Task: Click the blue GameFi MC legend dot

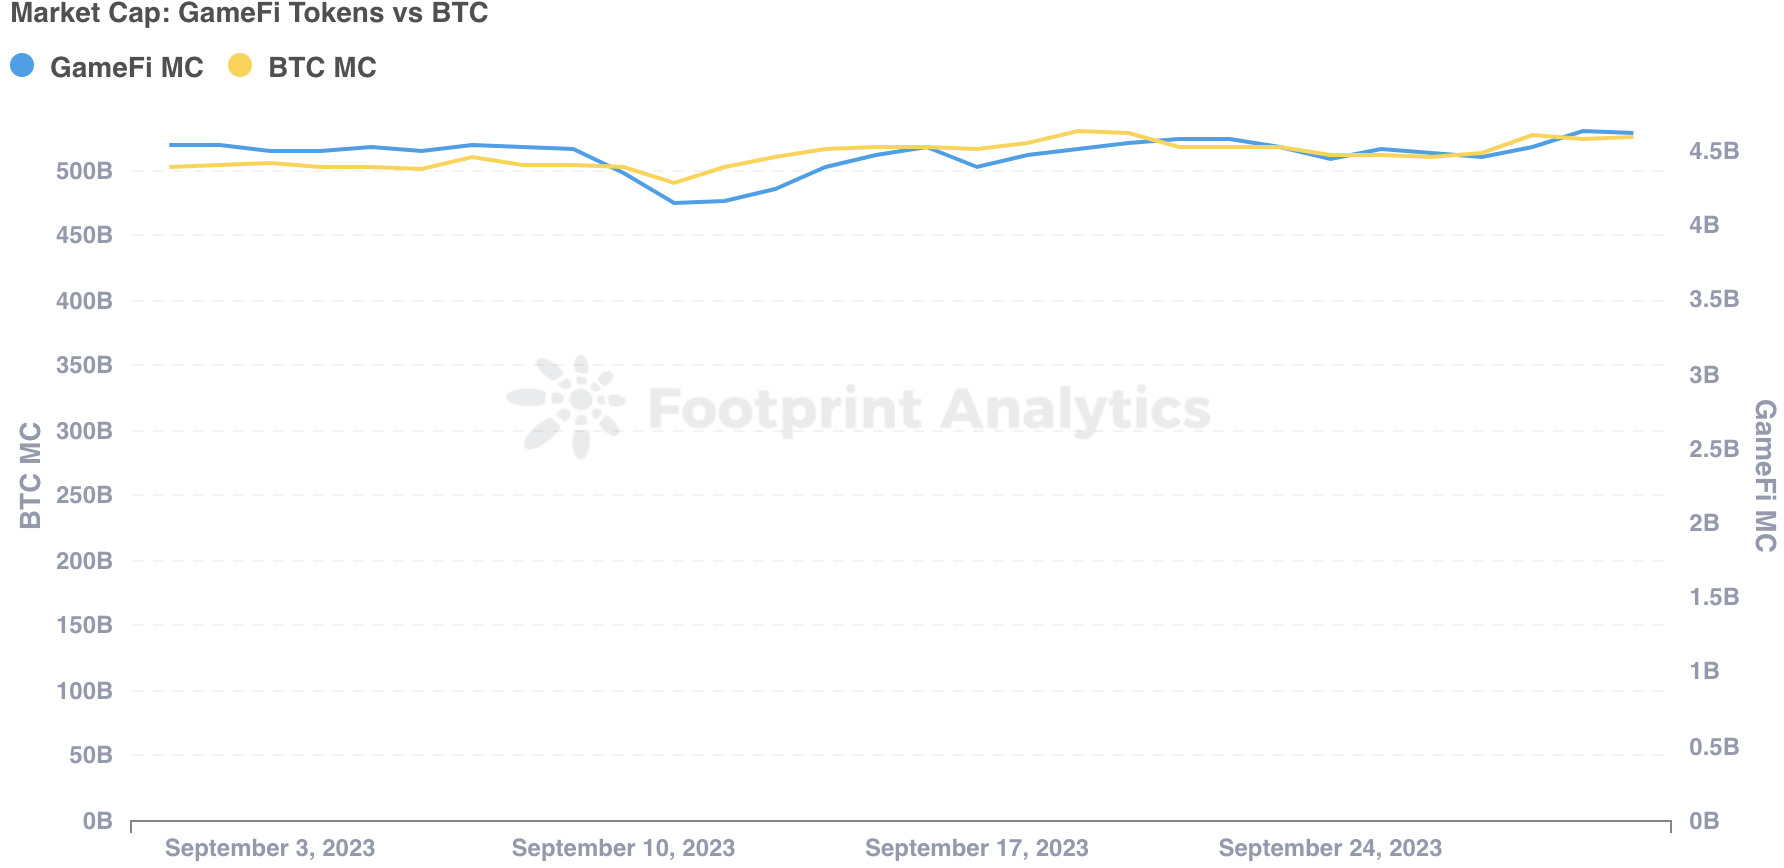Action: click(22, 66)
